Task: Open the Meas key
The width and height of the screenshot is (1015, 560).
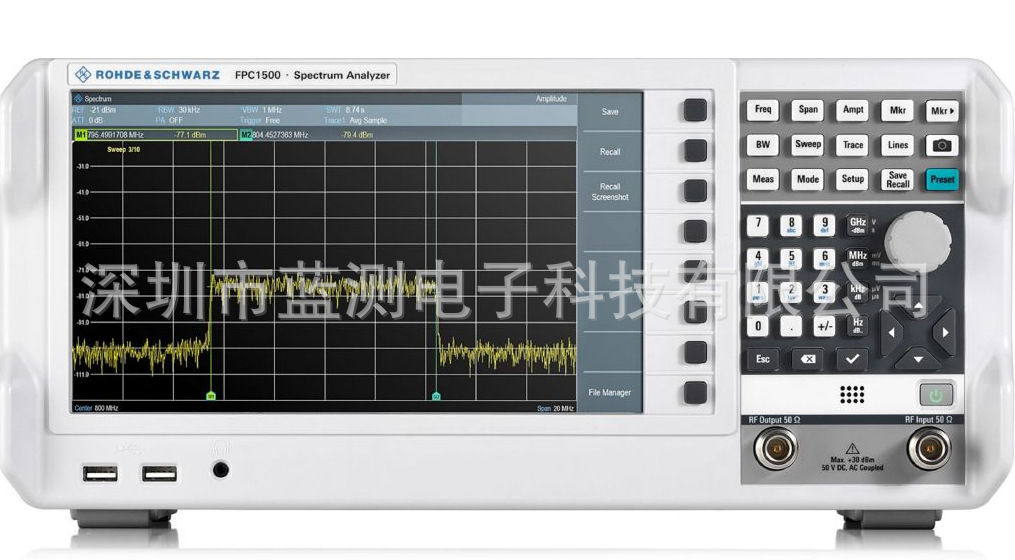Action: click(x=763, y=179)
